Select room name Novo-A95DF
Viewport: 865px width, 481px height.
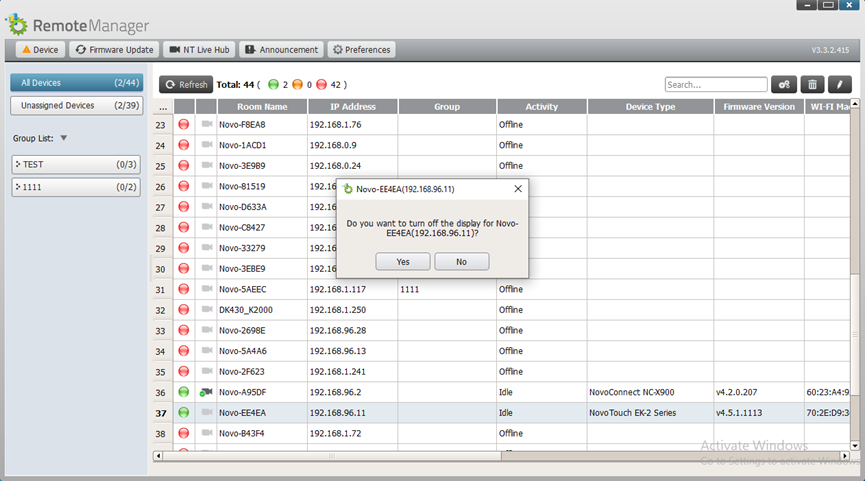(242, 392)
